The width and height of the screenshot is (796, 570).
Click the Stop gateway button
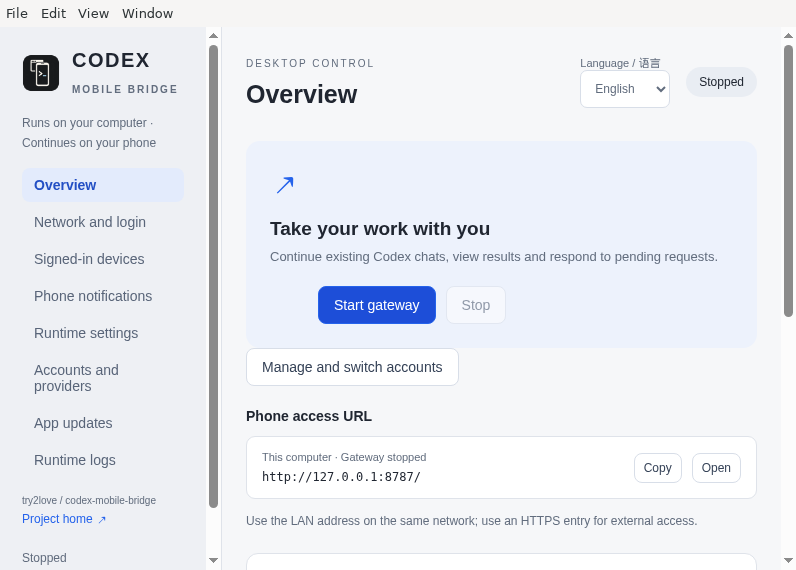tap(476, 305)
